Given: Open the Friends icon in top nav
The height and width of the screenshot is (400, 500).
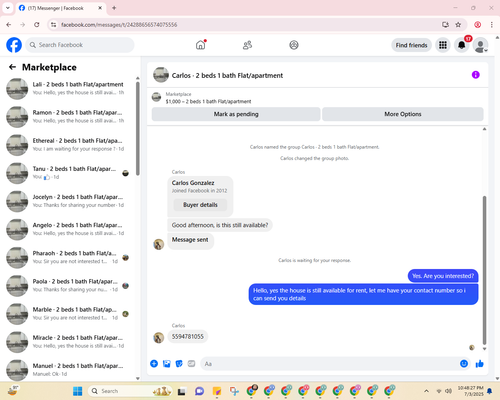Looking at the screenshot, I should tap(247, 45).
